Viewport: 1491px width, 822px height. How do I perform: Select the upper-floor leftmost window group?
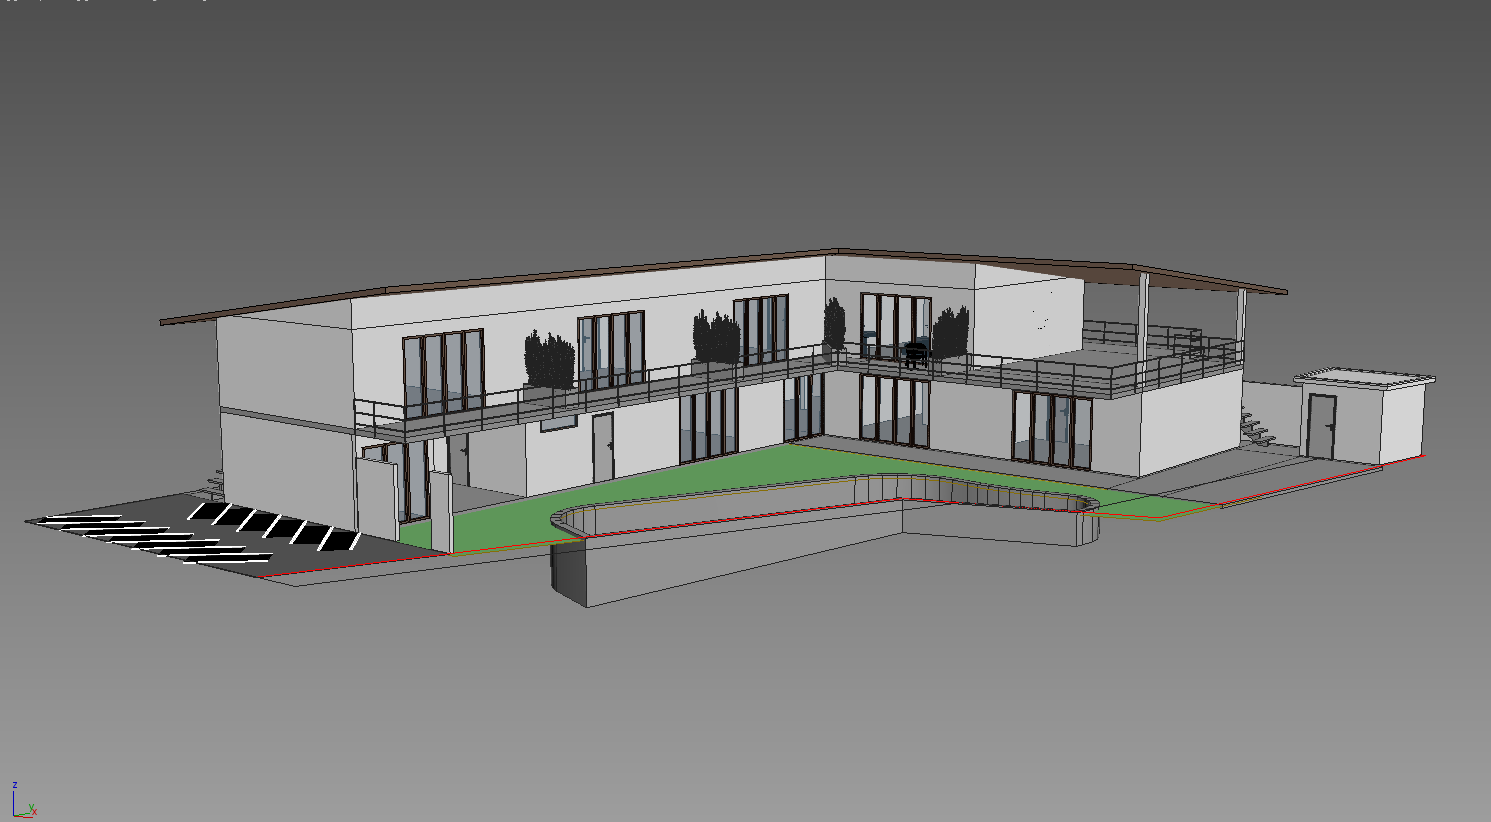point(443,370)
